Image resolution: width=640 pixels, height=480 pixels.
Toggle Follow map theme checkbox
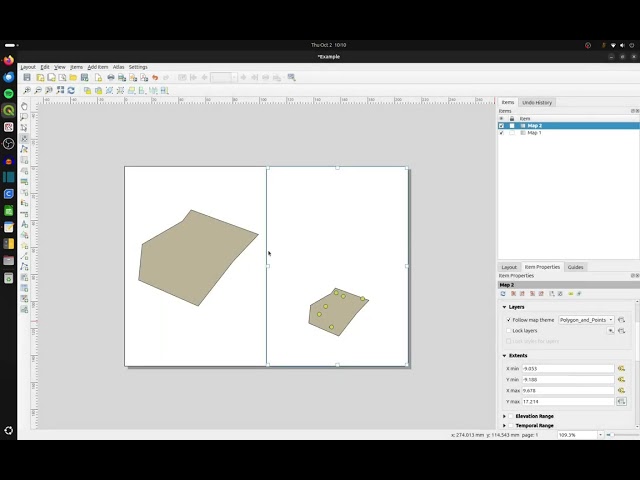[x=509, y=320]
